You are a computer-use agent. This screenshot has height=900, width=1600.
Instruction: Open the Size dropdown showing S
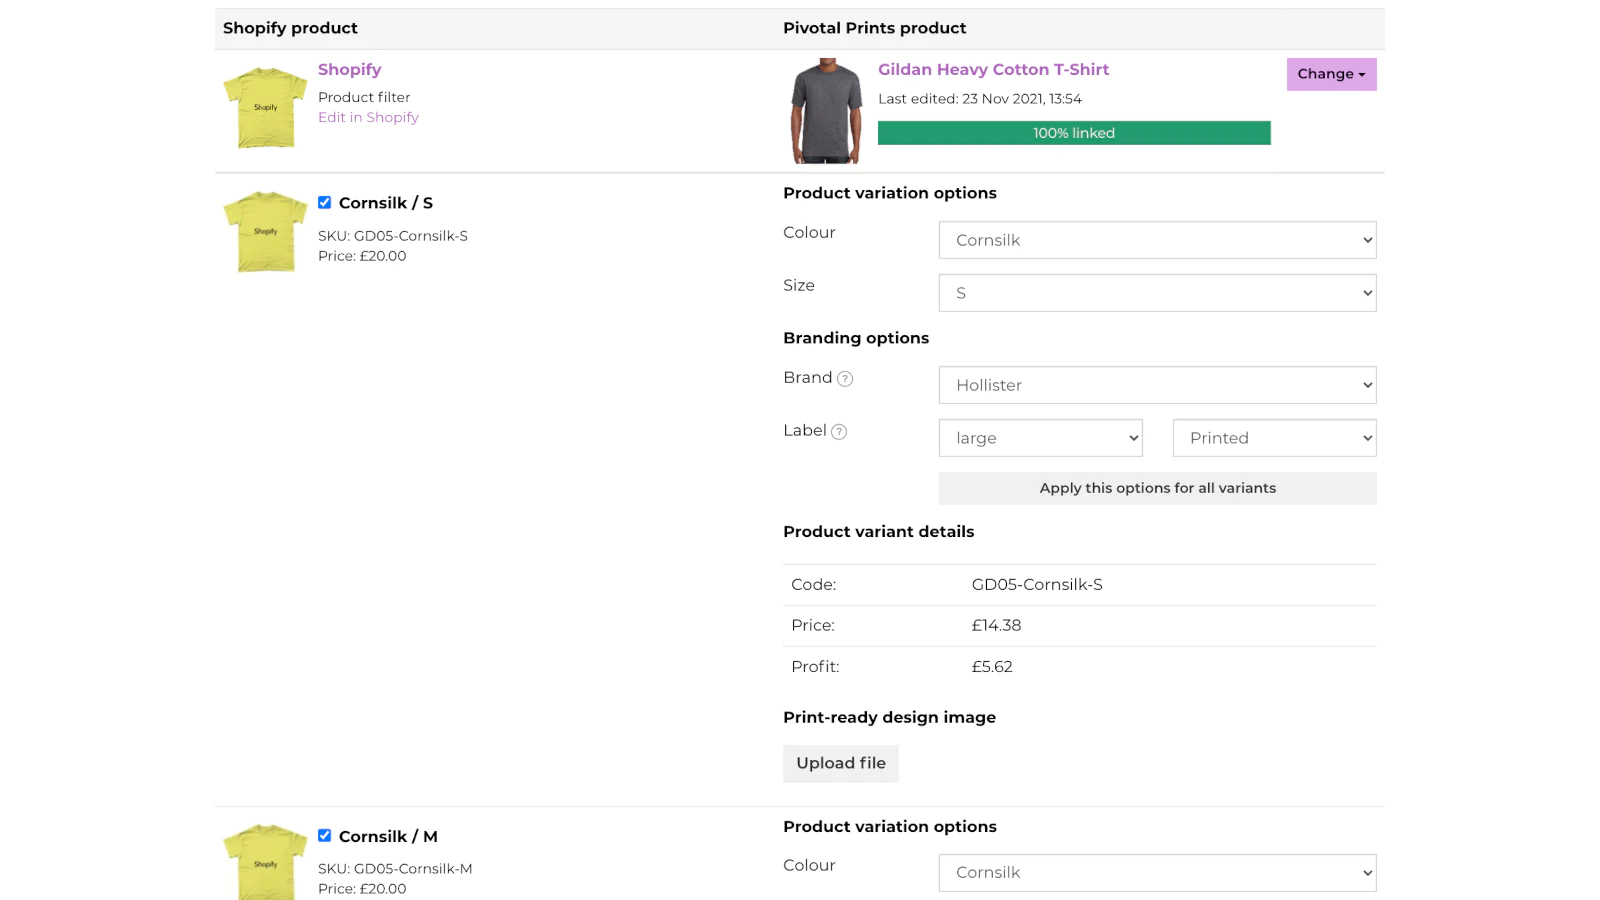coord(1157,293)
